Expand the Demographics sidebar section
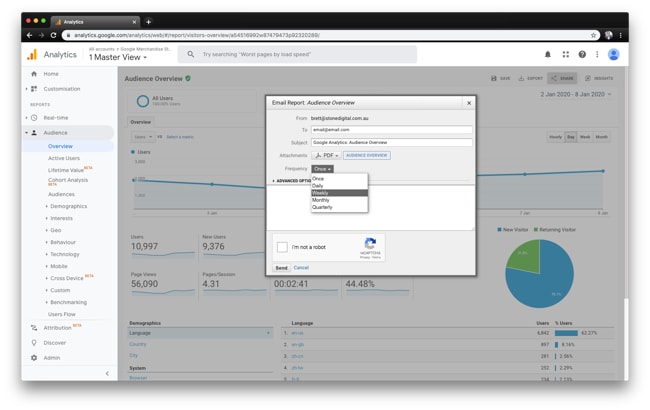650x410 pixels. [x=66, y=206]
